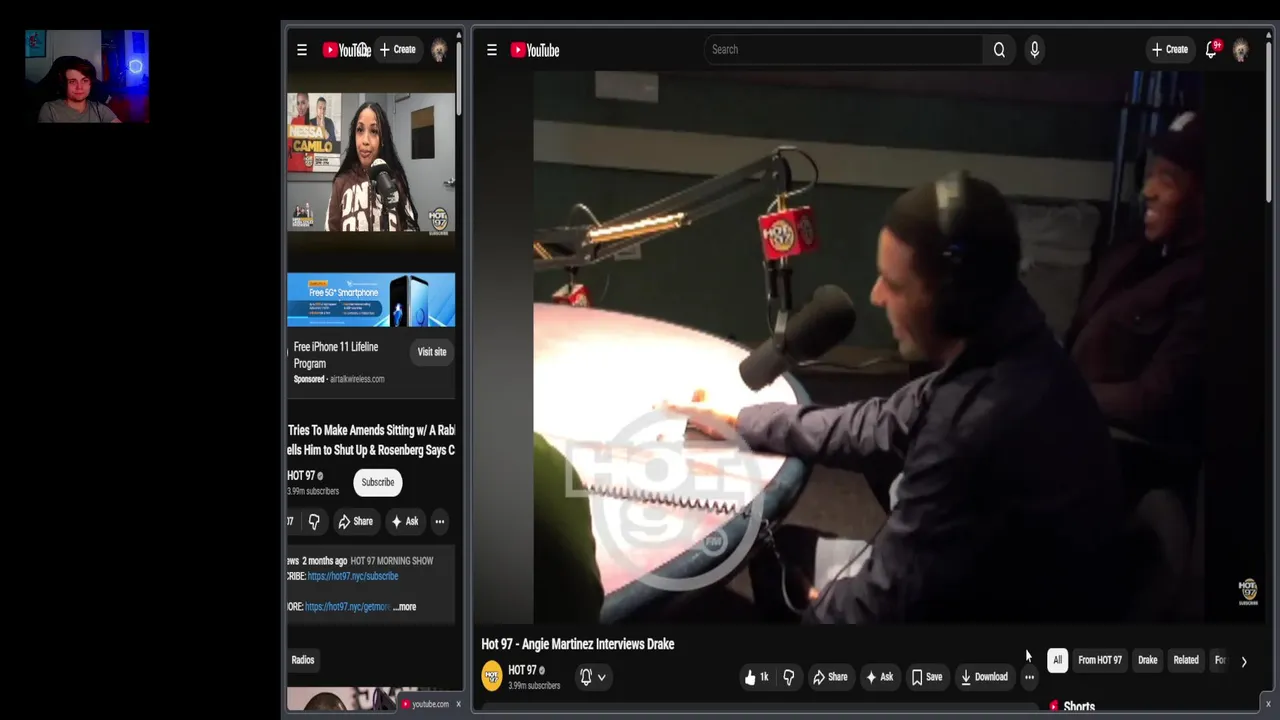Click the Free 5G Smartphone ad banner
Viewport: 1280px width, 720px height.
coord(371,299)
